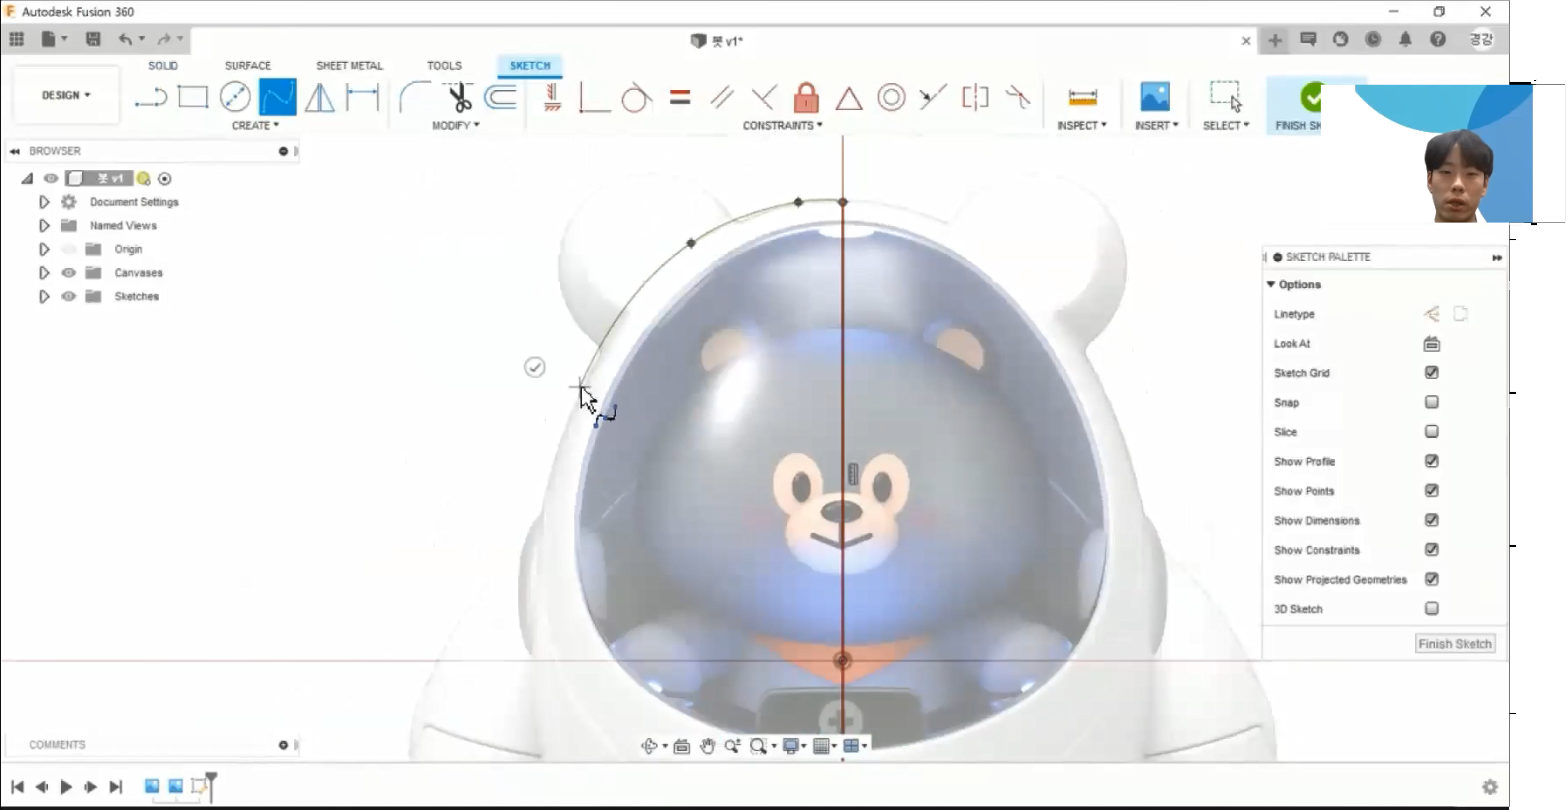Switch to the SURFACE tab
Image resolution: width=1568 pixels, height=810 pixels.
pyautogui.click(x=248, y=66)
